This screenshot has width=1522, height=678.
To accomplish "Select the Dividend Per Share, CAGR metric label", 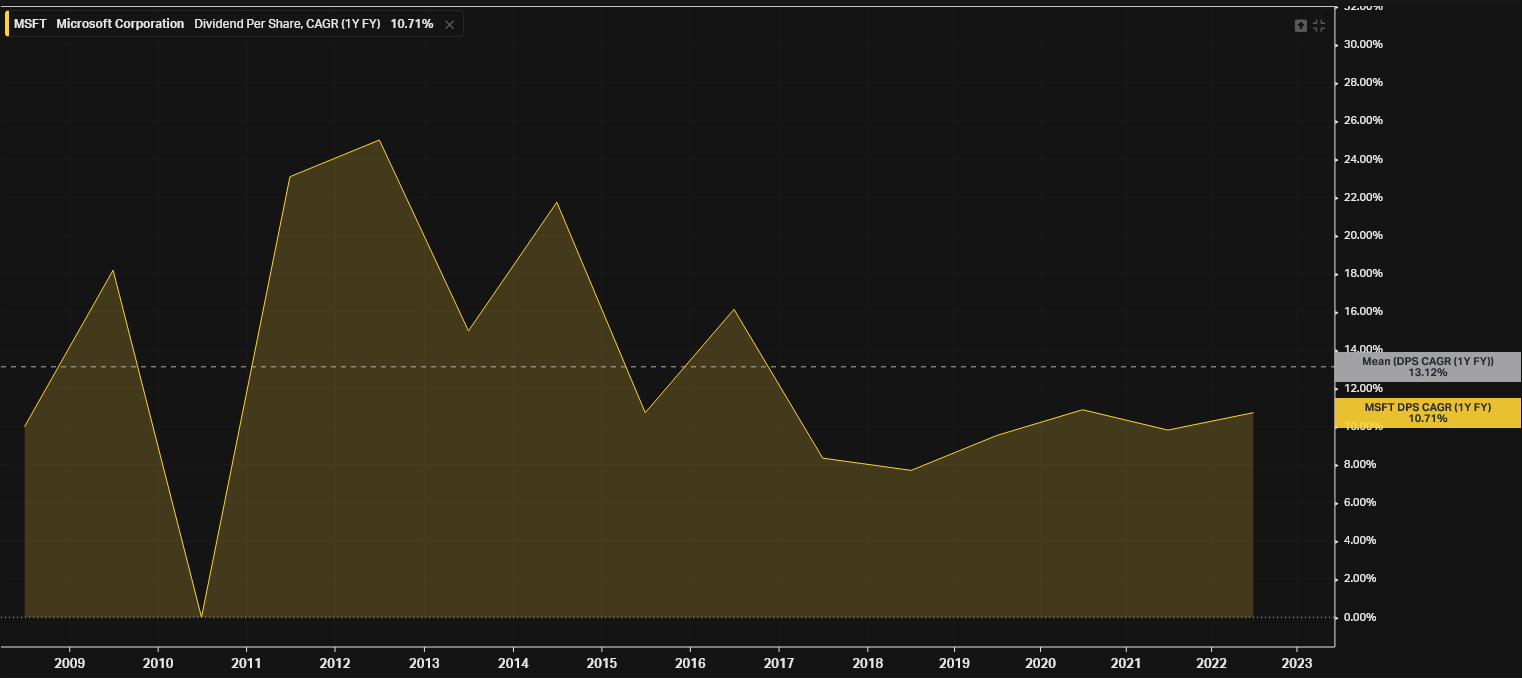I will (x=287, y=23).
